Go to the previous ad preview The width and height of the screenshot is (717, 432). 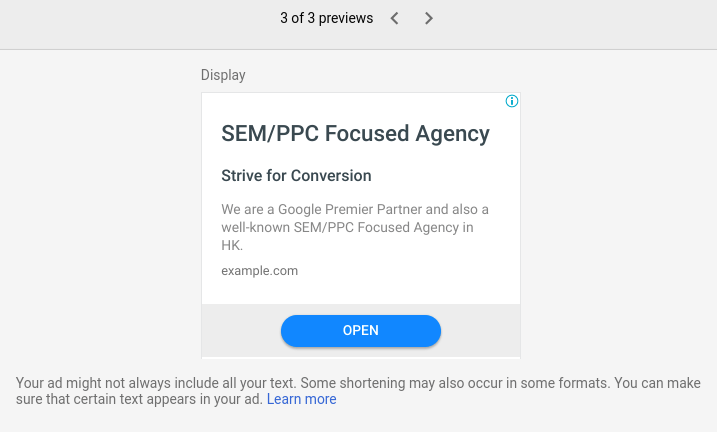click(x=395, y=18)
